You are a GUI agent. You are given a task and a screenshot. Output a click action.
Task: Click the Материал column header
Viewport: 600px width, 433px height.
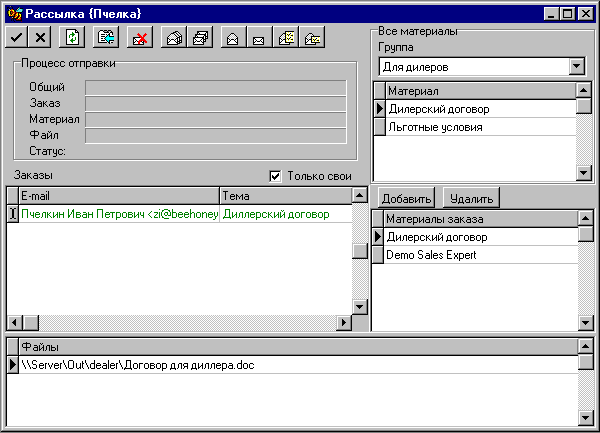click(x=481, y=91)
